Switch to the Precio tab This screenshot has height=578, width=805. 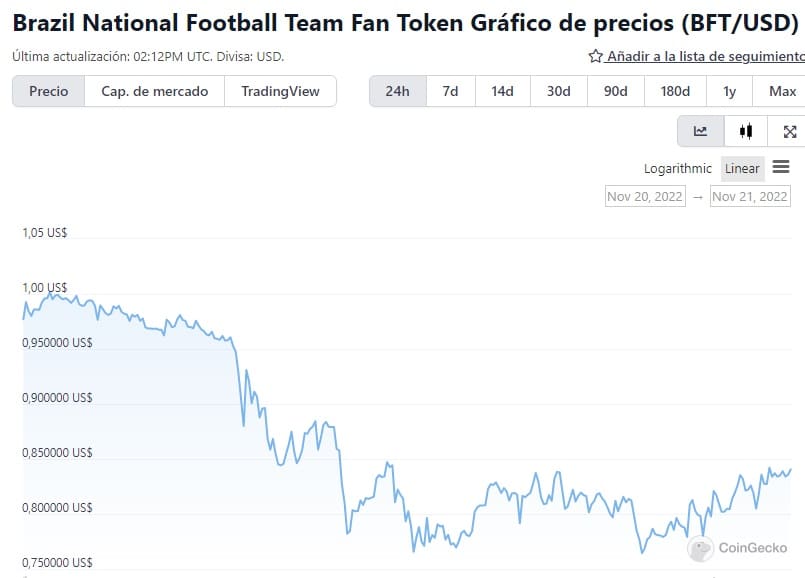[x=49, y=91]
